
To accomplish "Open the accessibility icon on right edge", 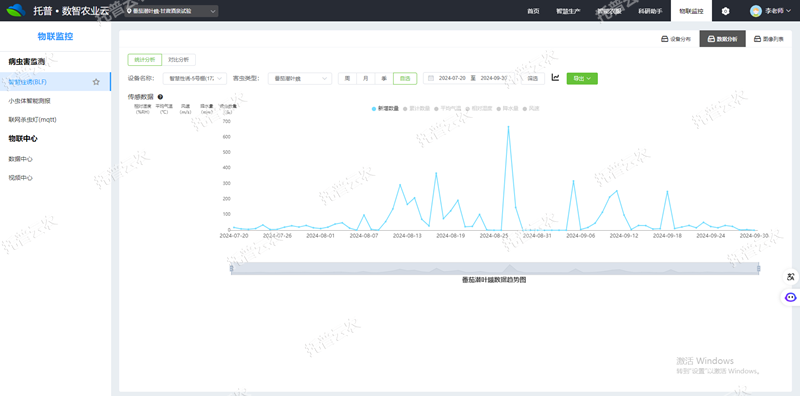I will [x=791, y=277].
